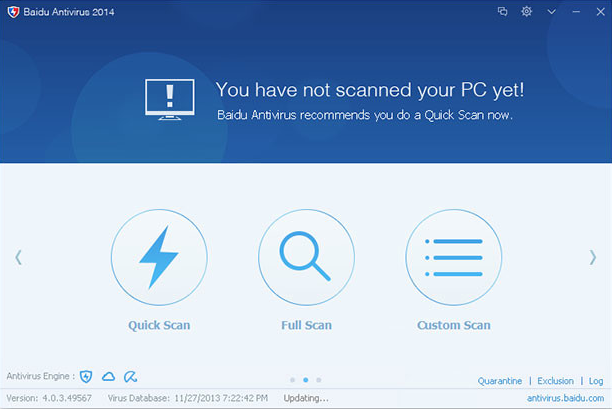Viewport: 612px width, 409px height.
Task: Click the Custom Scan label
Action: click(x=454, y=325)
